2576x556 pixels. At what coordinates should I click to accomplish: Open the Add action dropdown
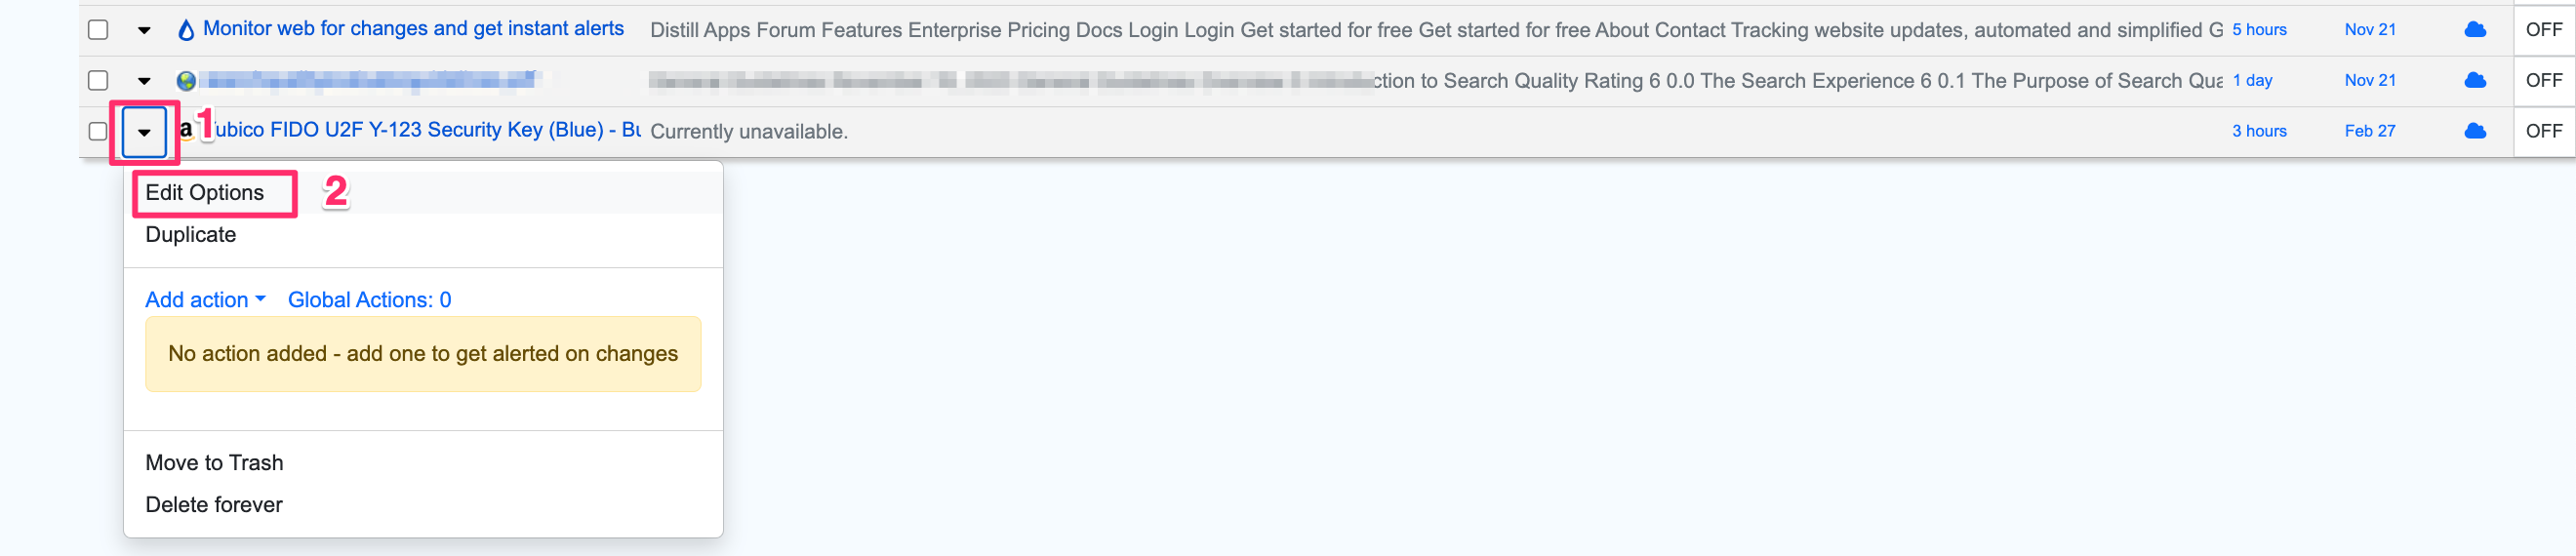[205, 300]
